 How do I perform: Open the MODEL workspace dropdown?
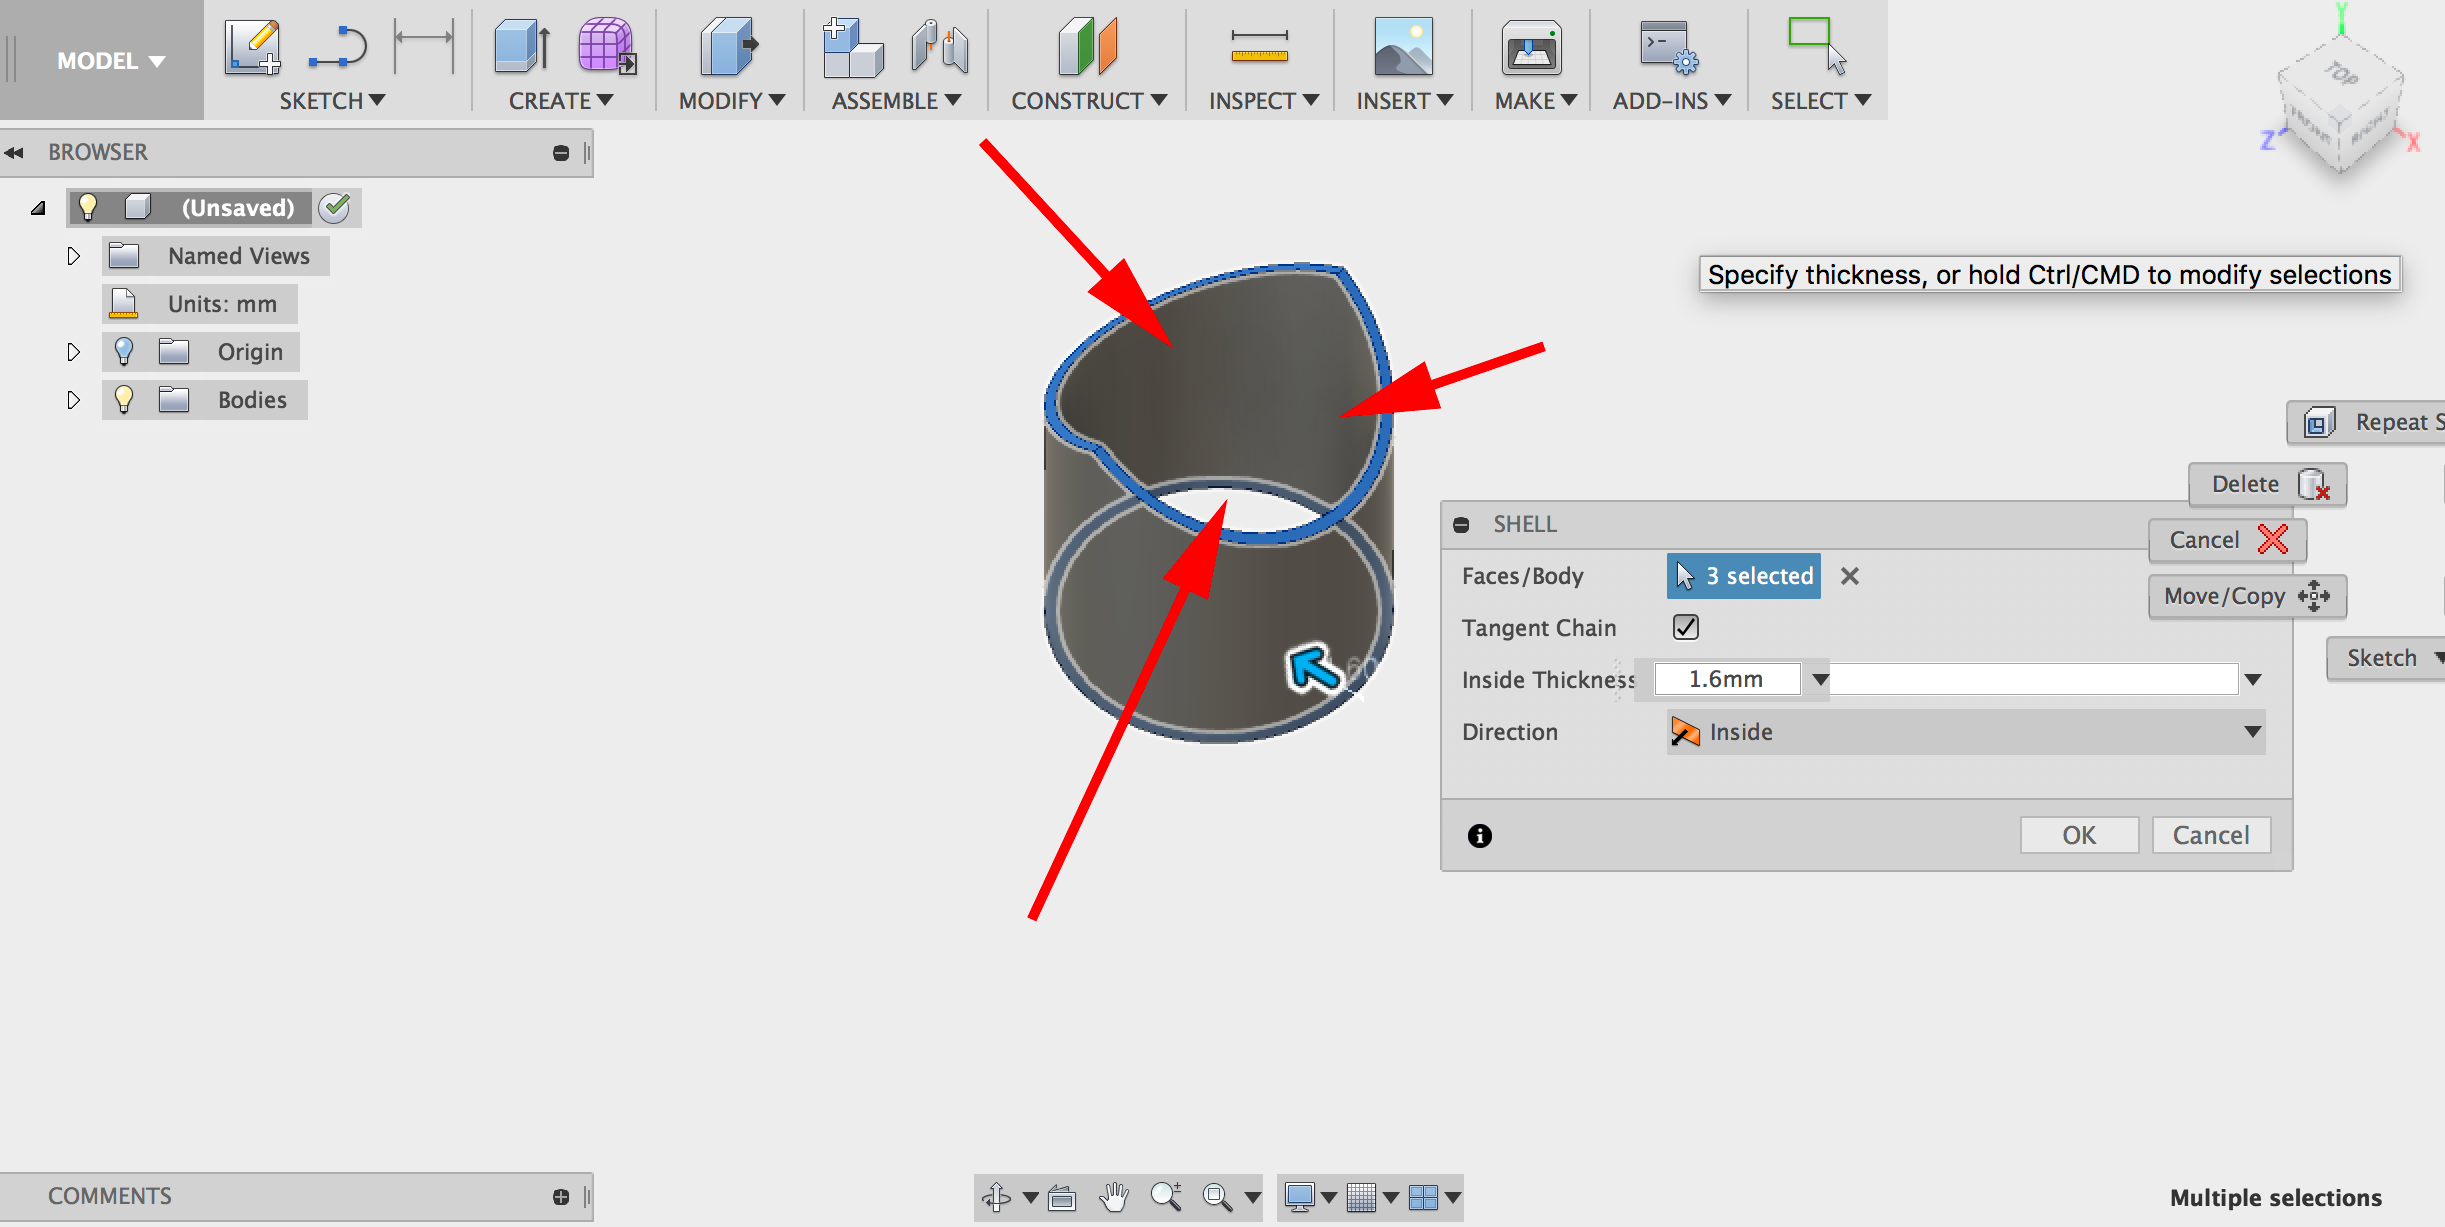coord(110,60)
